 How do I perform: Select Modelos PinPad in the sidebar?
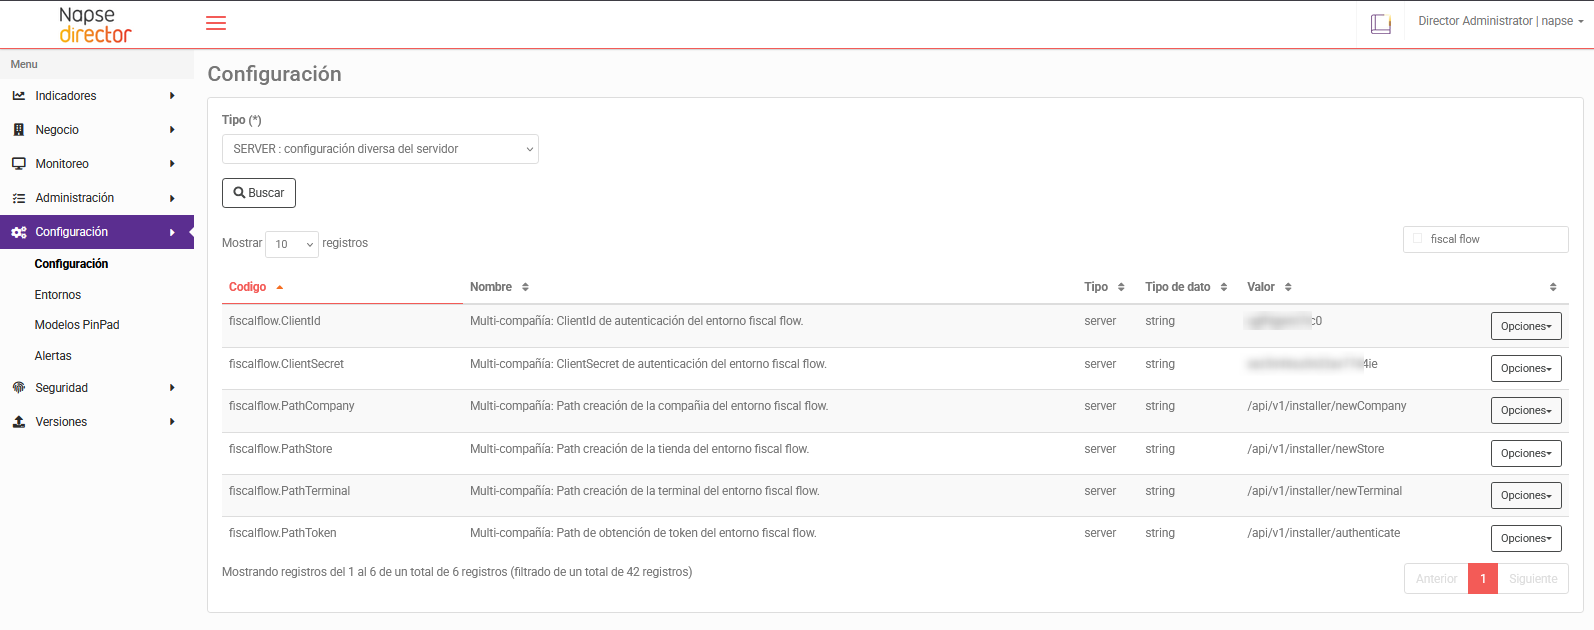(77, 325)
